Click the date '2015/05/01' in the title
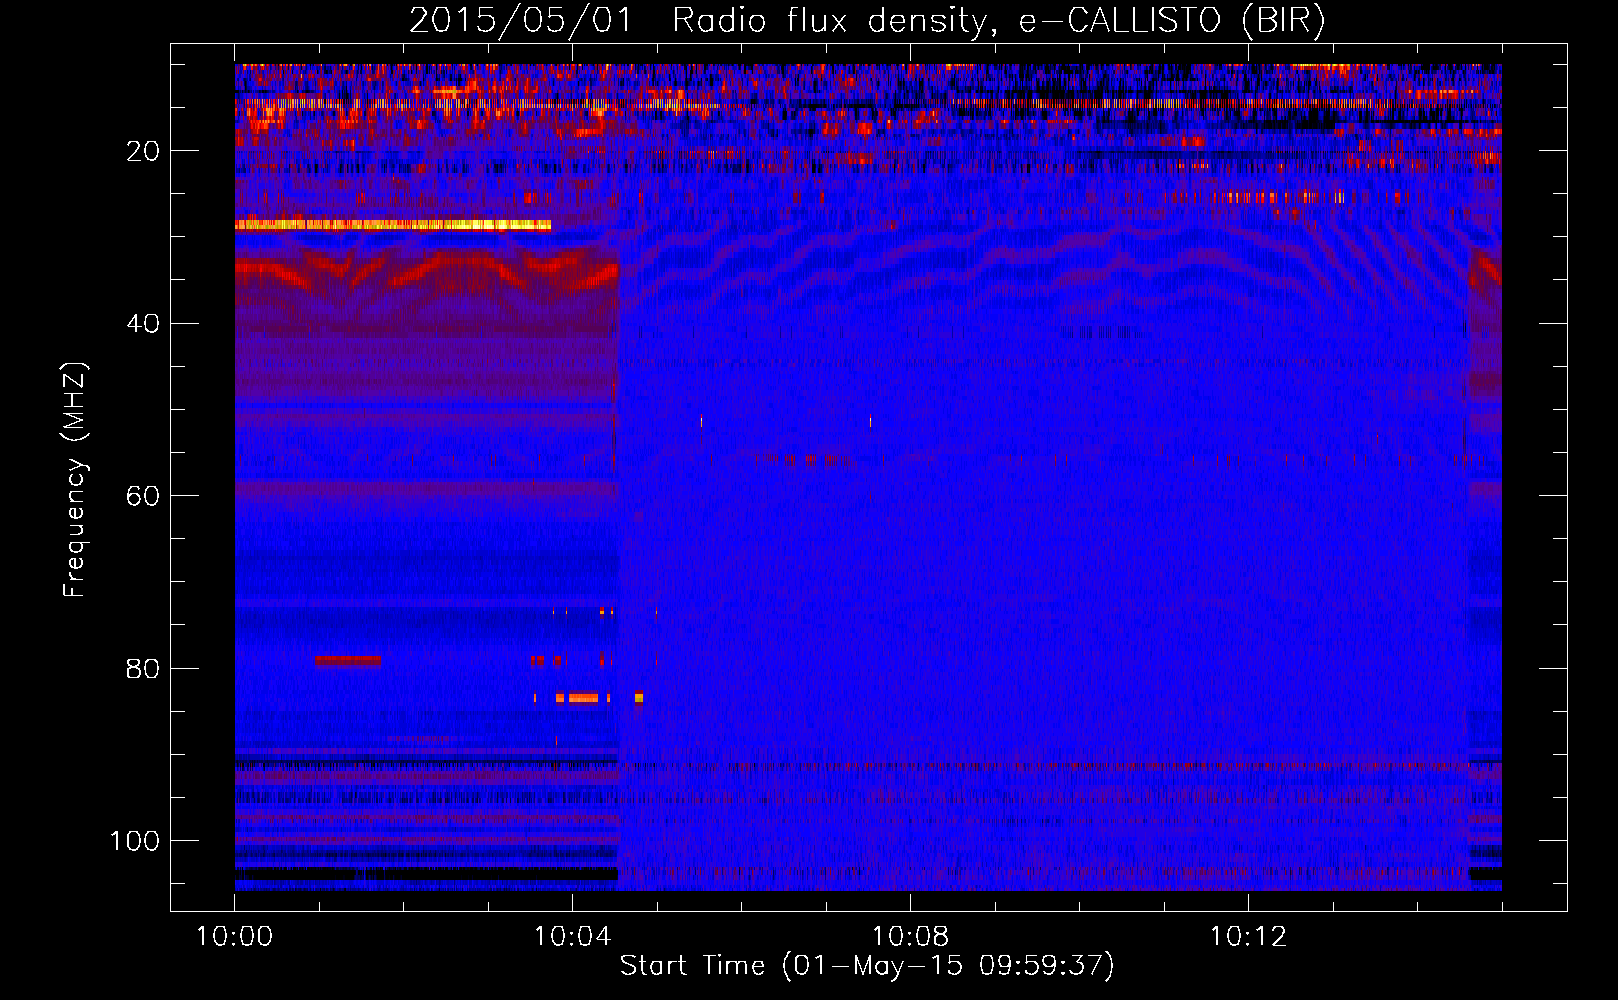 point(520,20)
